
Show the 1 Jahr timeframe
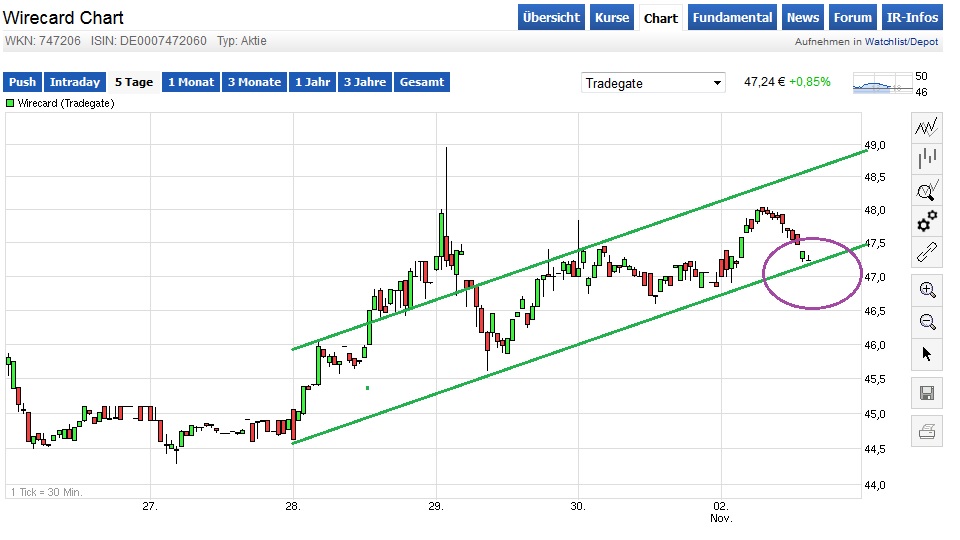[x=312, y=82]
